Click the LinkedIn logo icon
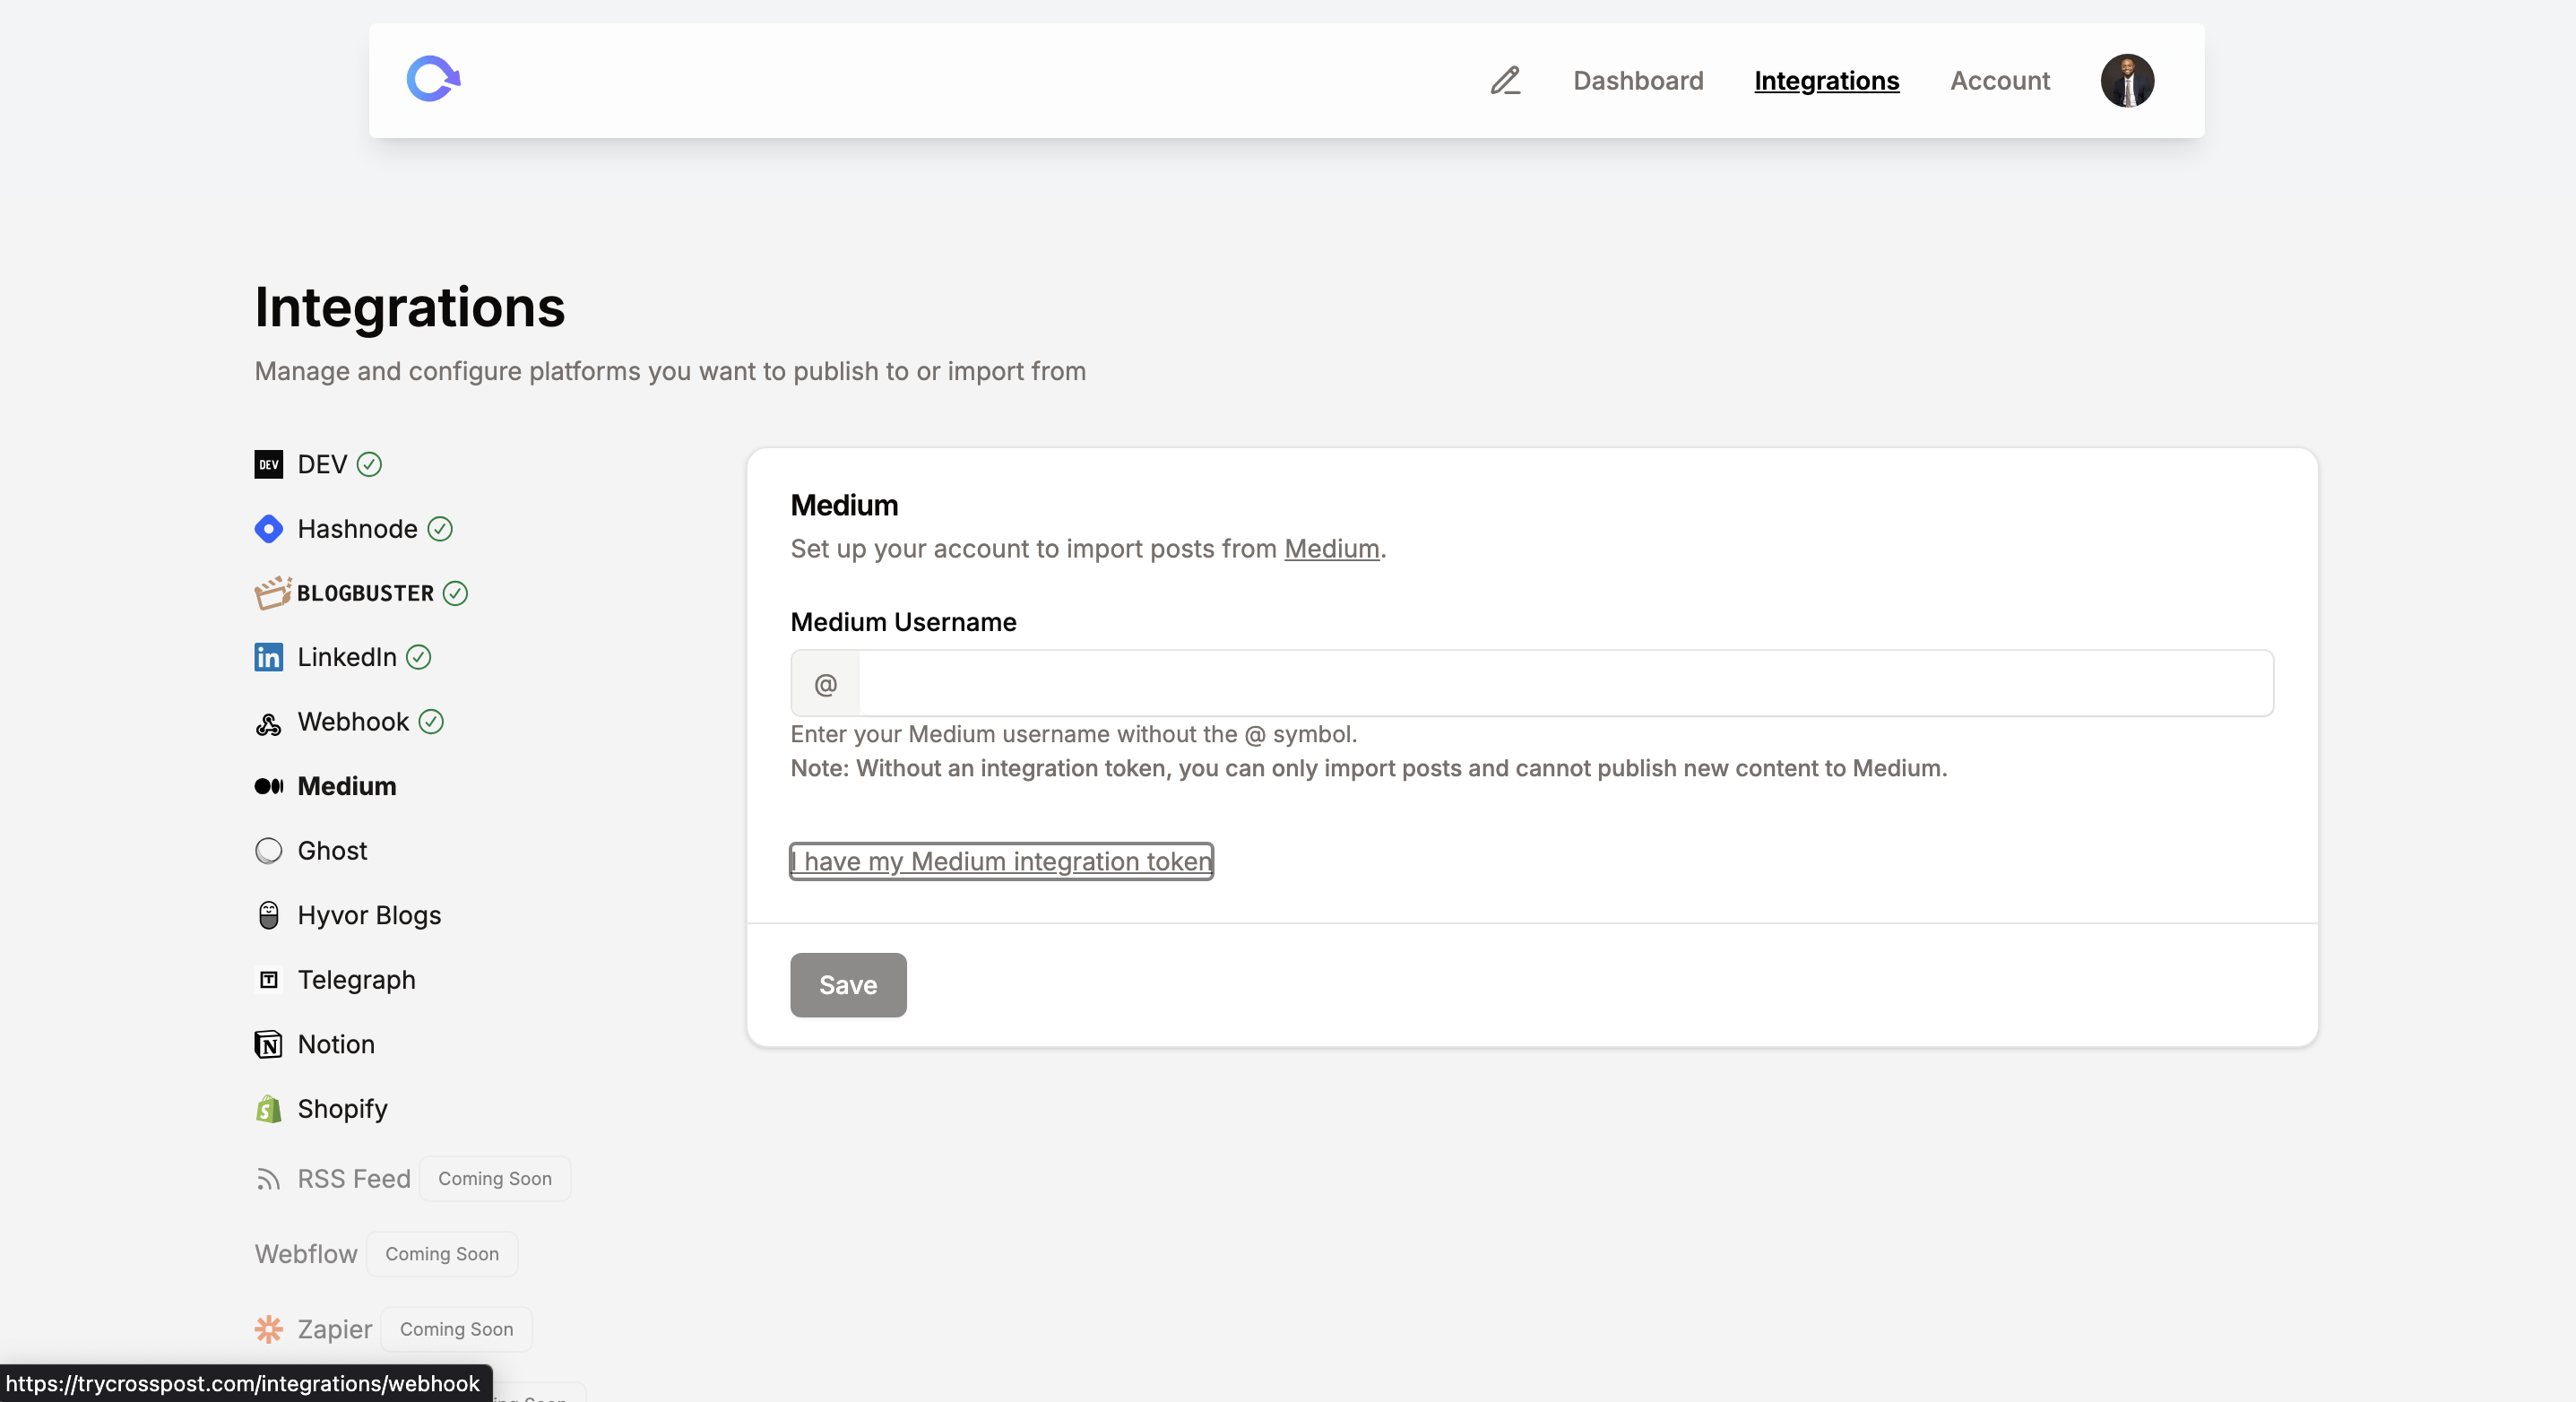2576x1402 pixels. pos(268,657)
